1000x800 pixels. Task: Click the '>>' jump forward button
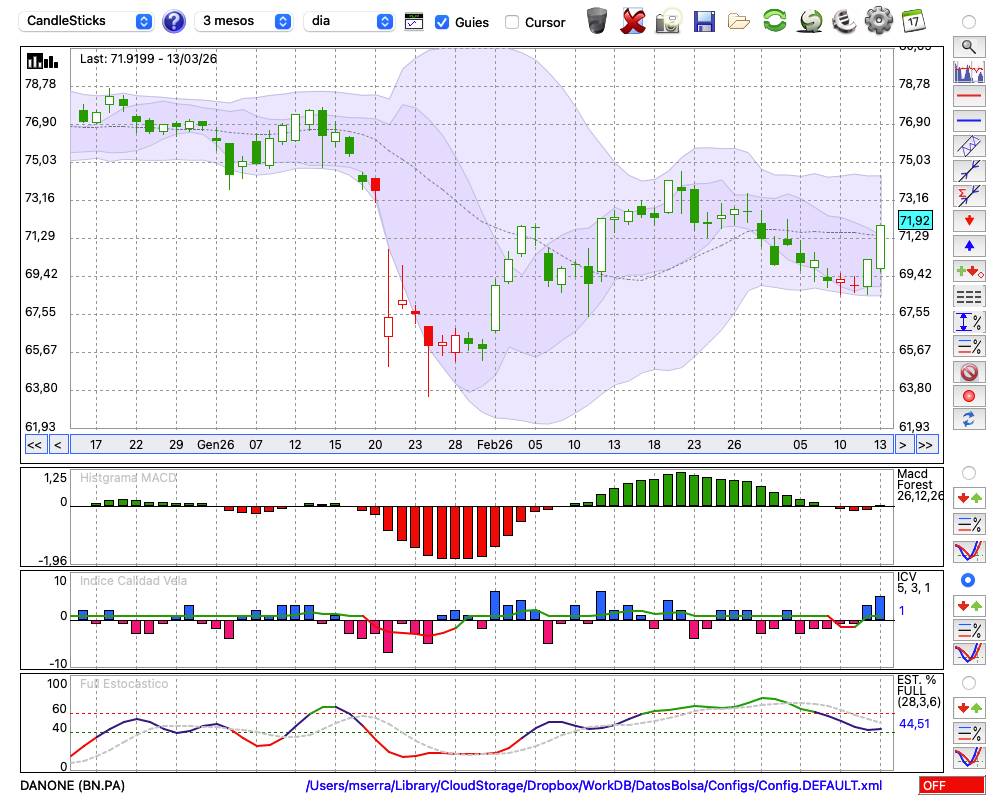coord(926,445)
